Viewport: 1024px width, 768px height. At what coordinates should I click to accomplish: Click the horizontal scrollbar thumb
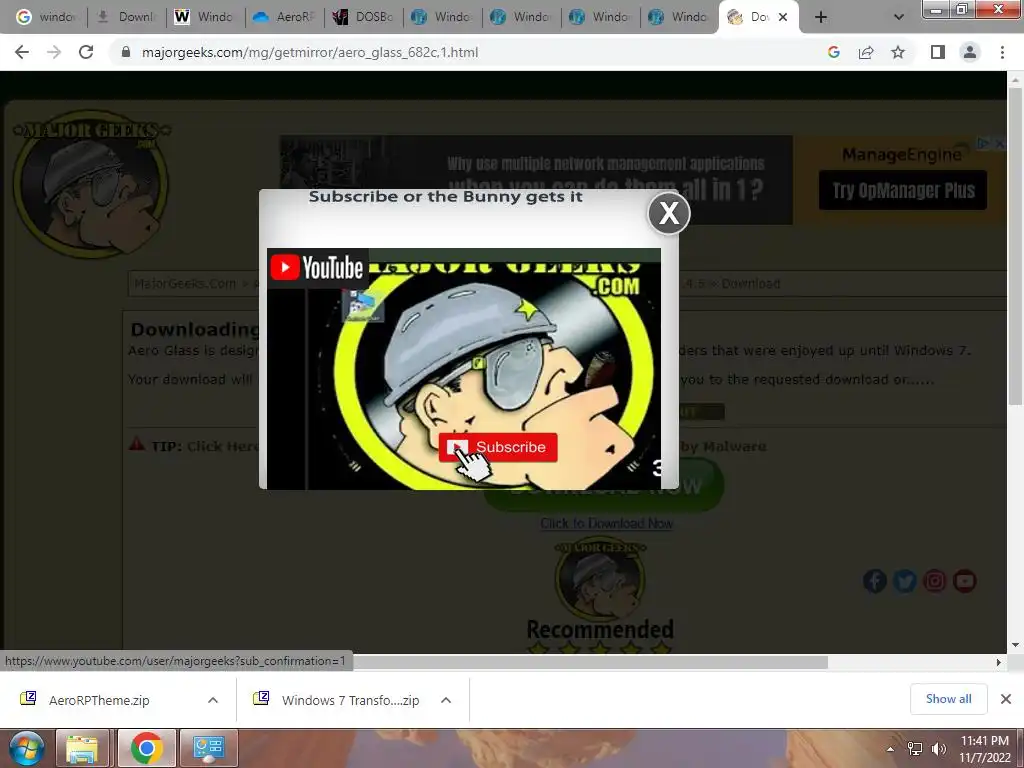[x=591, y=662]
